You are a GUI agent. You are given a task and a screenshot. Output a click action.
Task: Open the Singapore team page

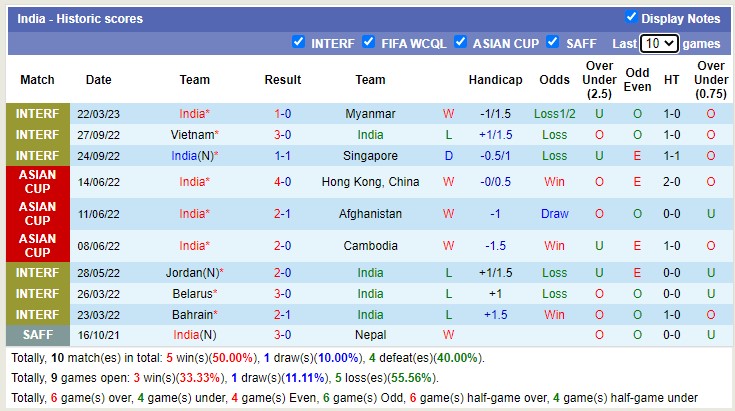[x=370, y=156]
